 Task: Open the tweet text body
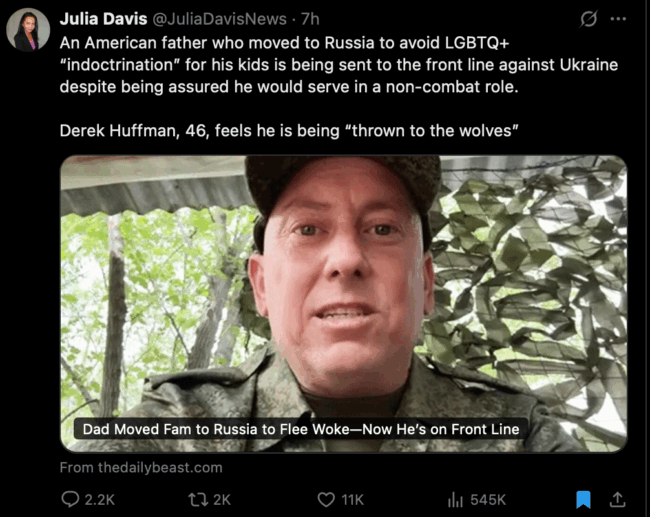339,87
